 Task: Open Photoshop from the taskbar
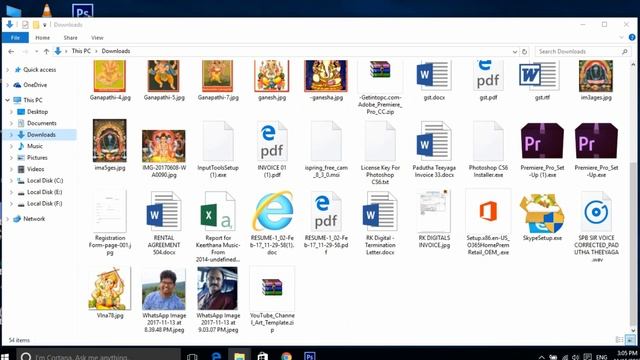(x=309, y=356)
